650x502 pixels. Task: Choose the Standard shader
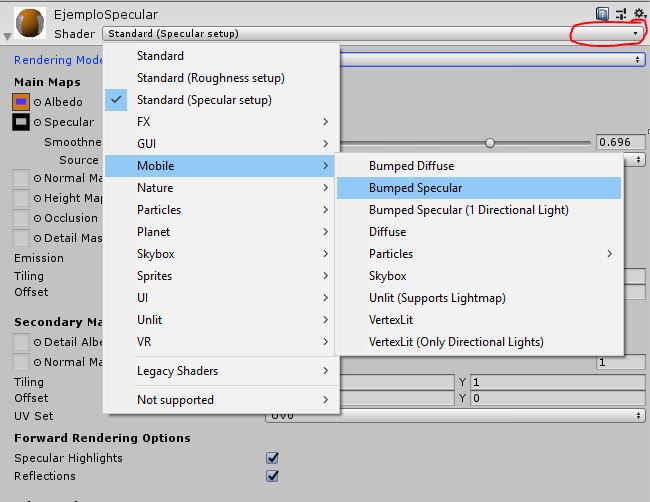[x=222, y=56]
